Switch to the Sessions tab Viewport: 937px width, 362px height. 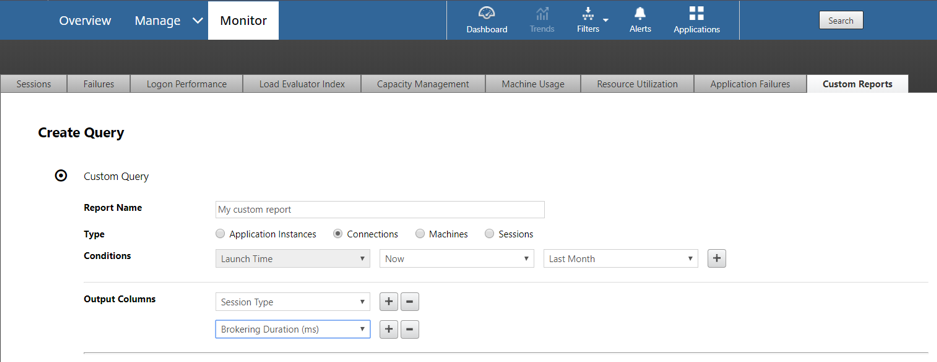tap(33, 84)
